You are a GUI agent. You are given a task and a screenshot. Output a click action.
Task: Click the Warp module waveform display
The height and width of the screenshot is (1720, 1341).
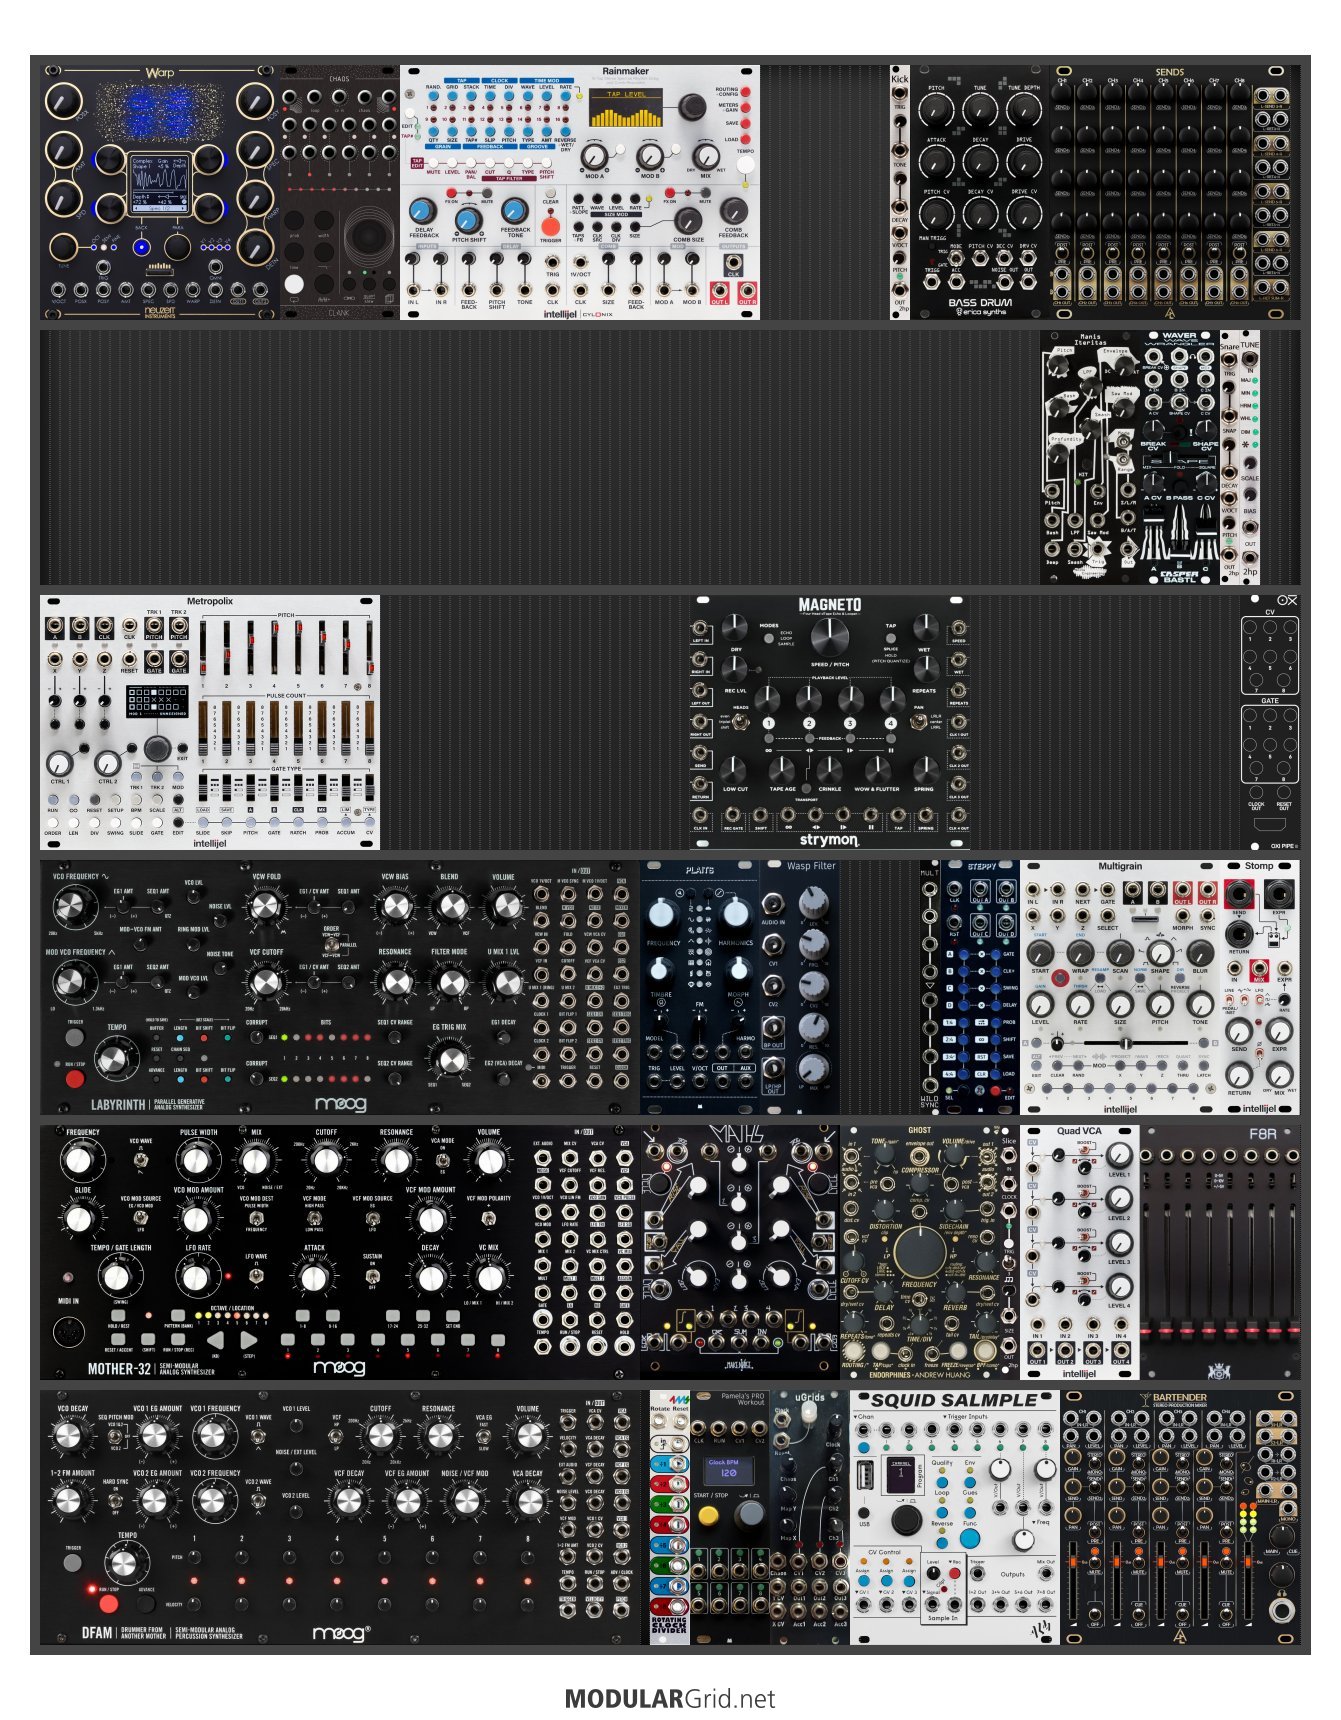coord(160,183)
